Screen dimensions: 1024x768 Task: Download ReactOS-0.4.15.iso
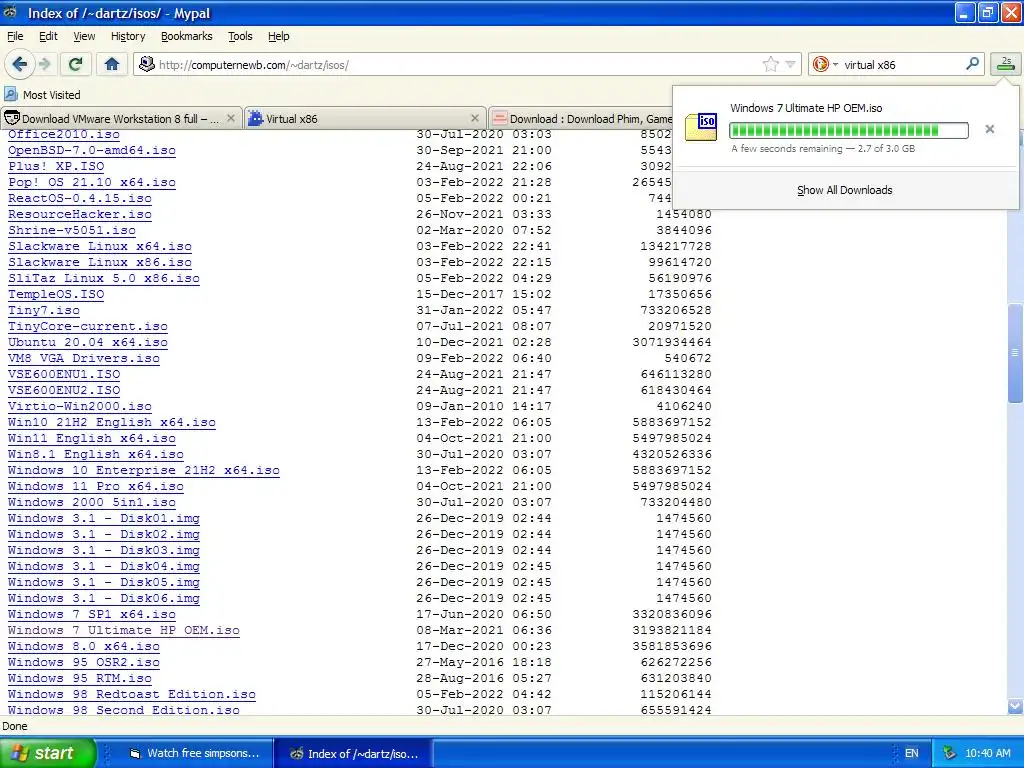(80, 198)
